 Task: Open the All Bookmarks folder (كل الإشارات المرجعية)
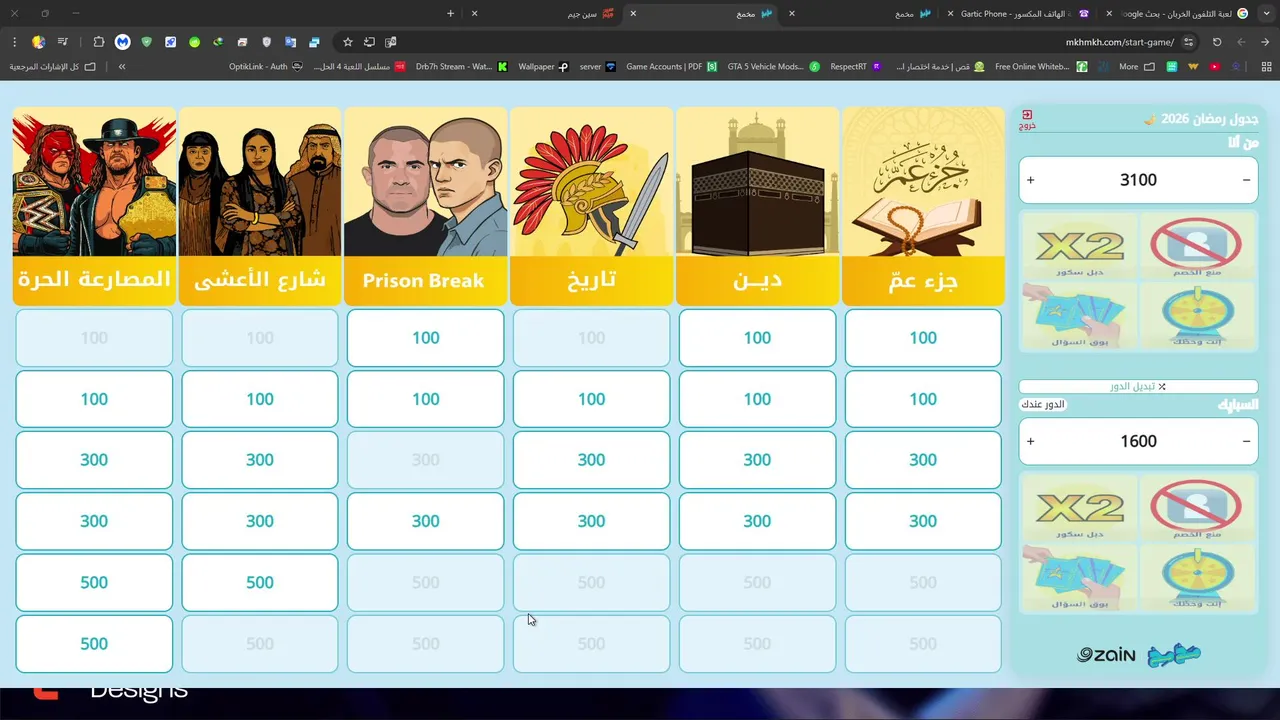click(52, 67)
